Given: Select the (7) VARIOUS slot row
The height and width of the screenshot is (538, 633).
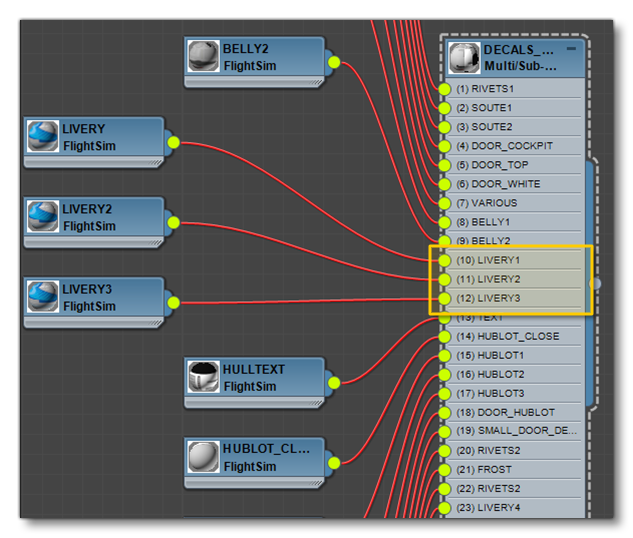Looking at the screenshot, I should point(516,203).
